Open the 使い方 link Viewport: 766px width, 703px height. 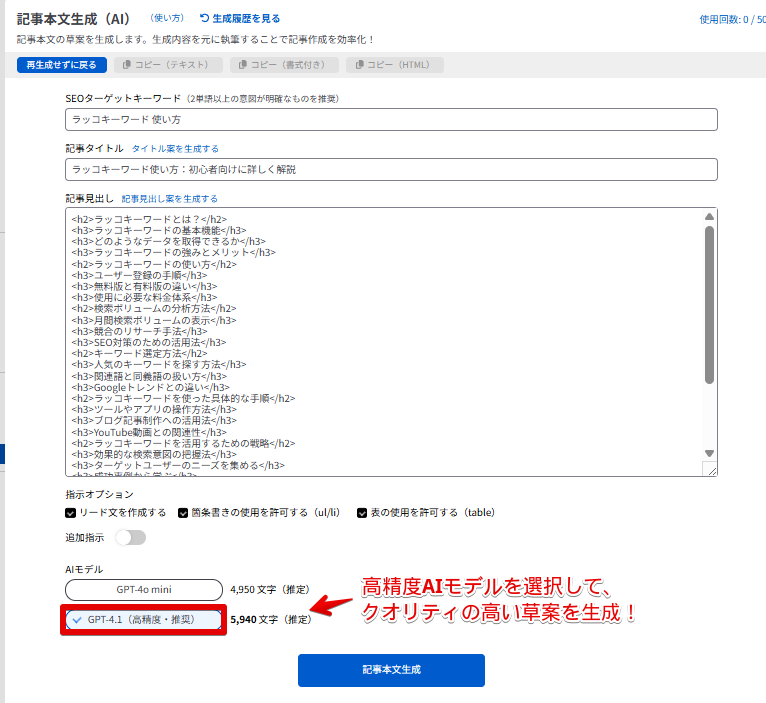(x=165, y=18)
